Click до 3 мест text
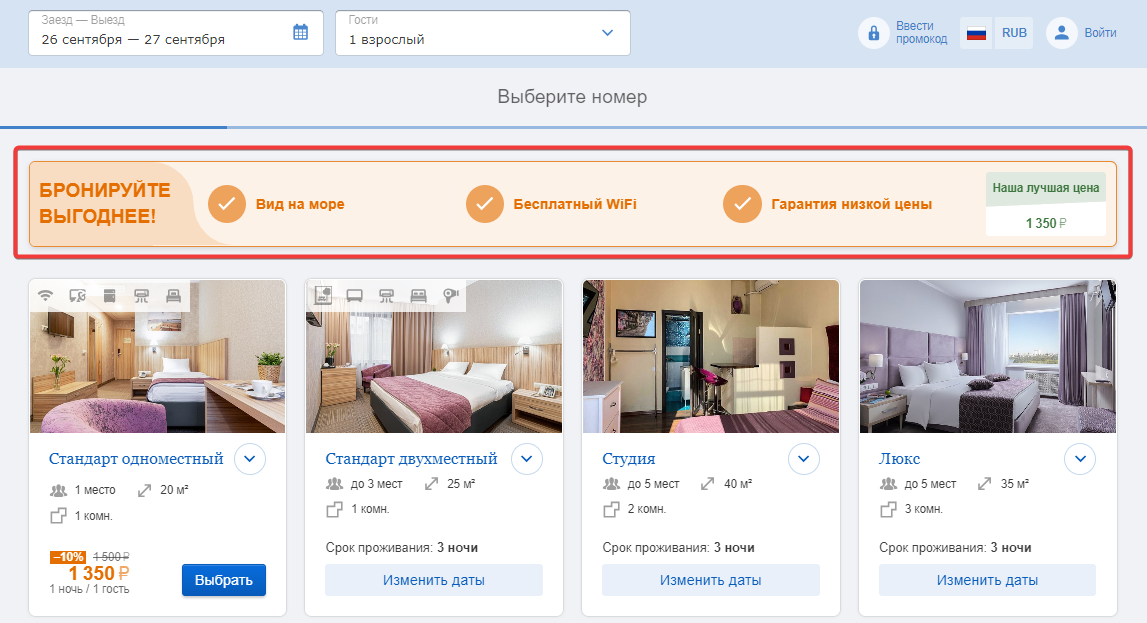The image size is (1147, 623). (377, 484)
